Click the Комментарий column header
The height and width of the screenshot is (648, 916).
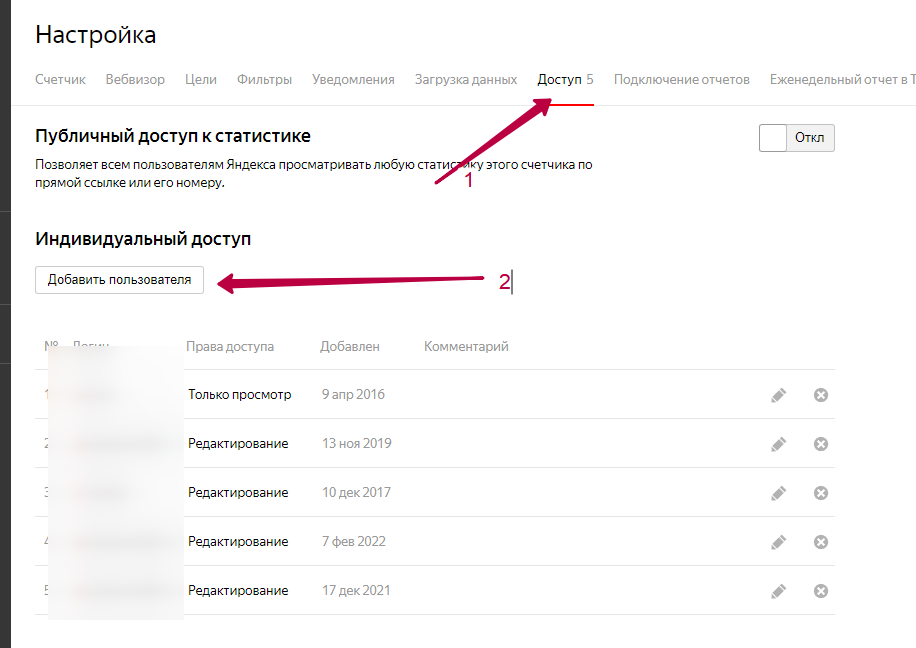(x=466, y=346)
